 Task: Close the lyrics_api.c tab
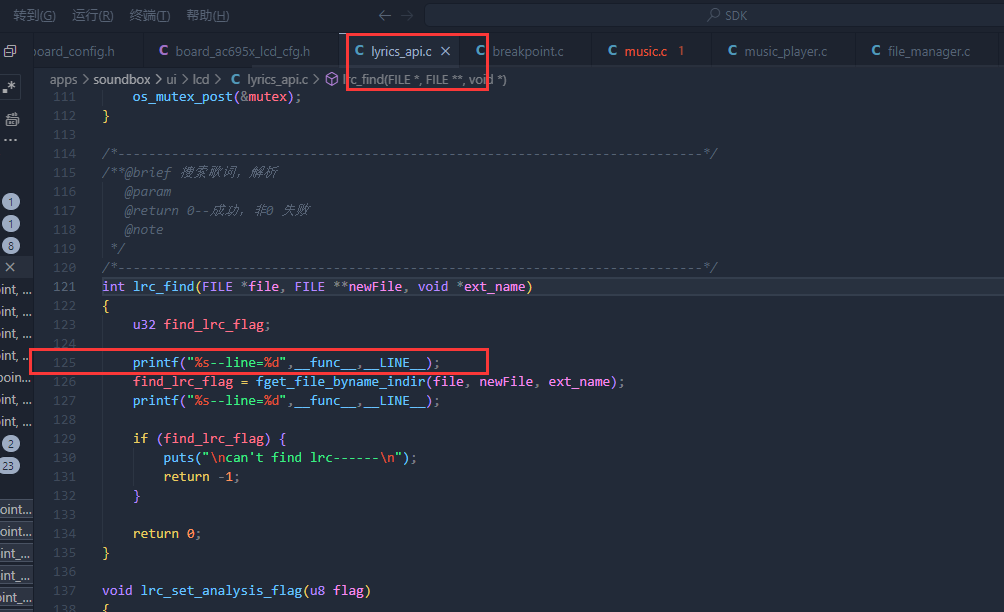click(x=445, y=51)
